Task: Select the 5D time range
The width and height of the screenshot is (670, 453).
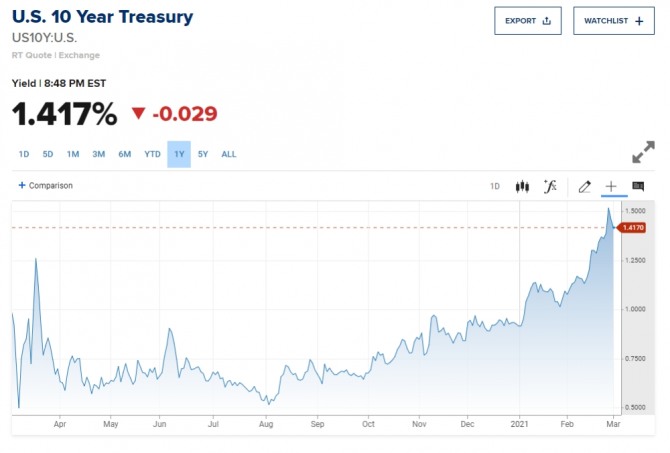Action: 48,154
